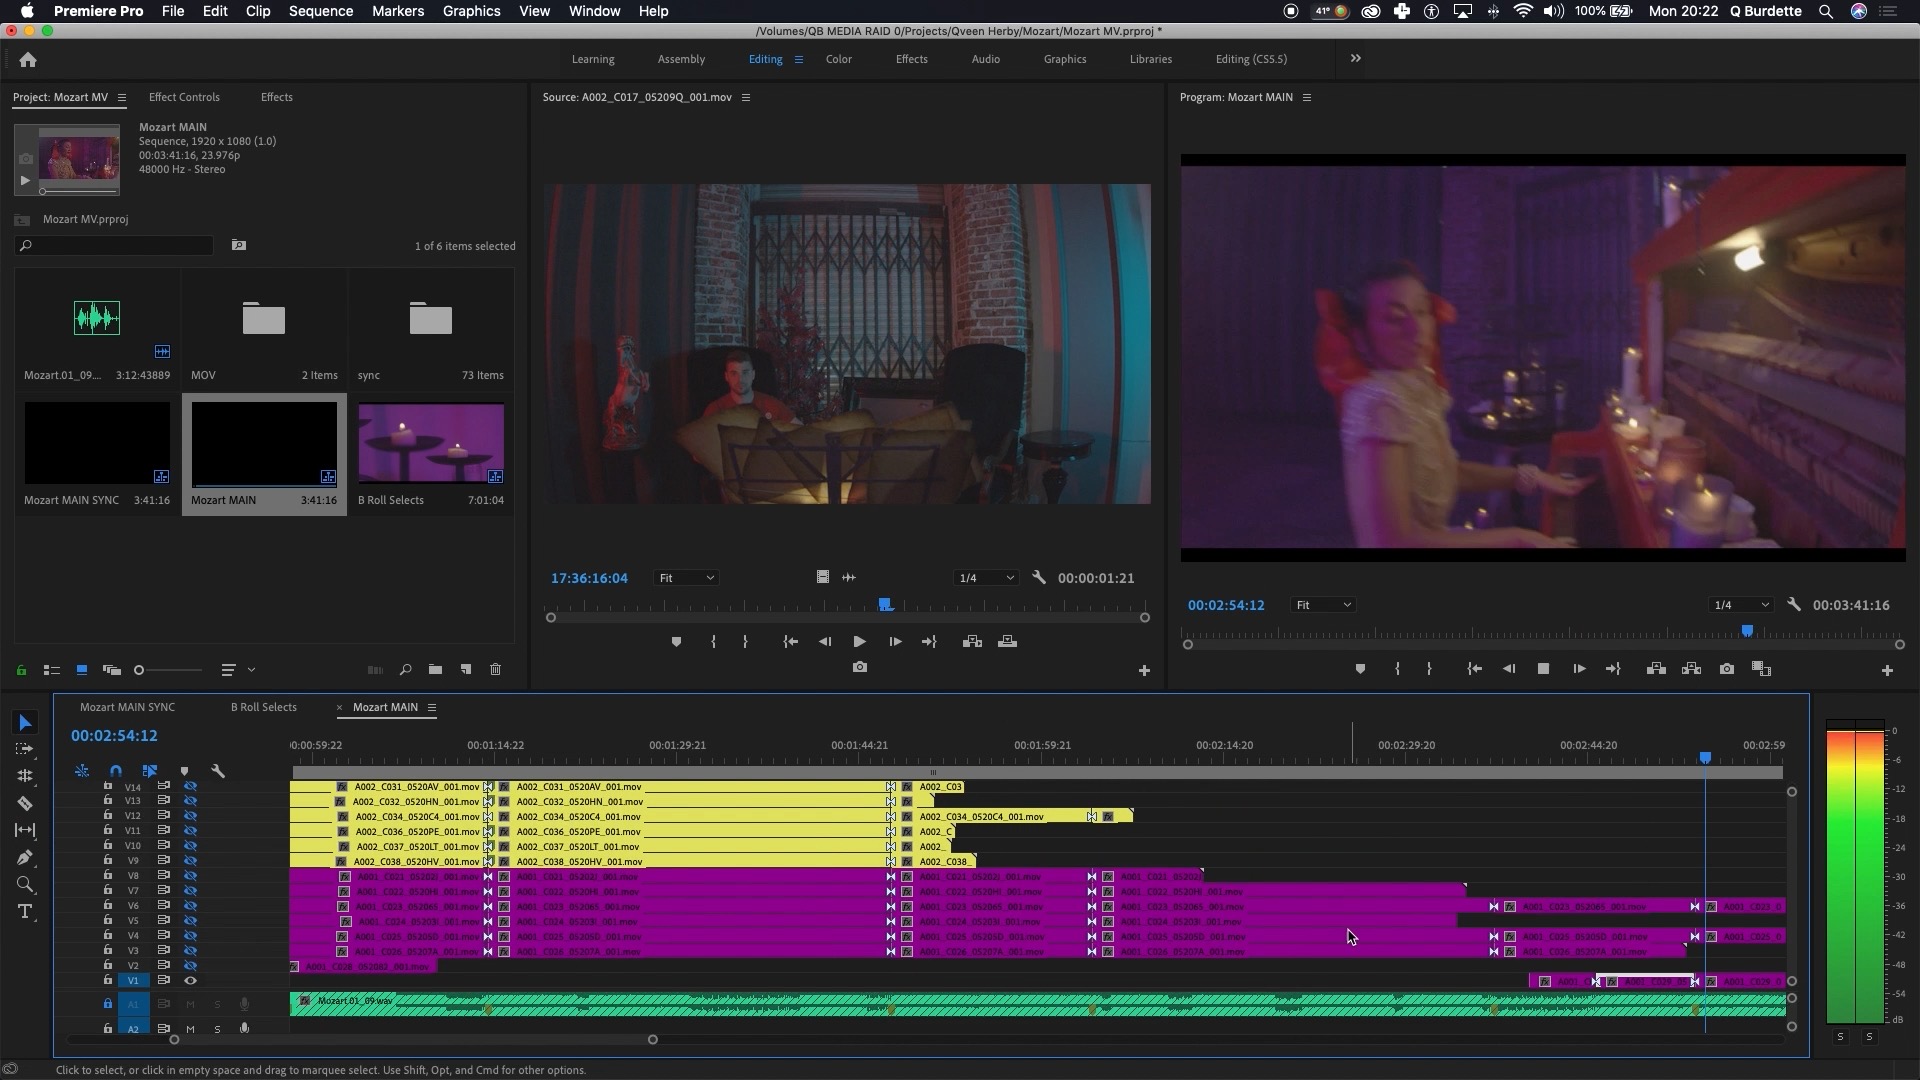
Task: Step back one frame in Source monitor
Action: (x=825, y=642)
